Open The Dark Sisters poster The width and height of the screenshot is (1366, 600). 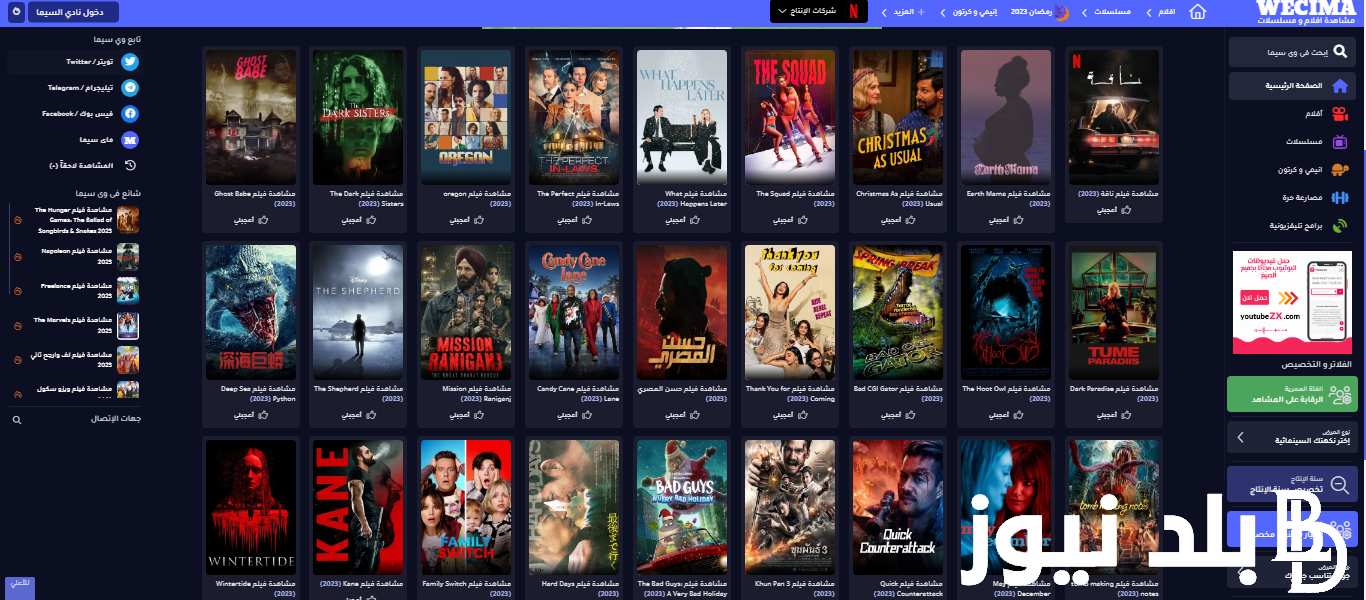pyautogui.click(x=359, y=117)
